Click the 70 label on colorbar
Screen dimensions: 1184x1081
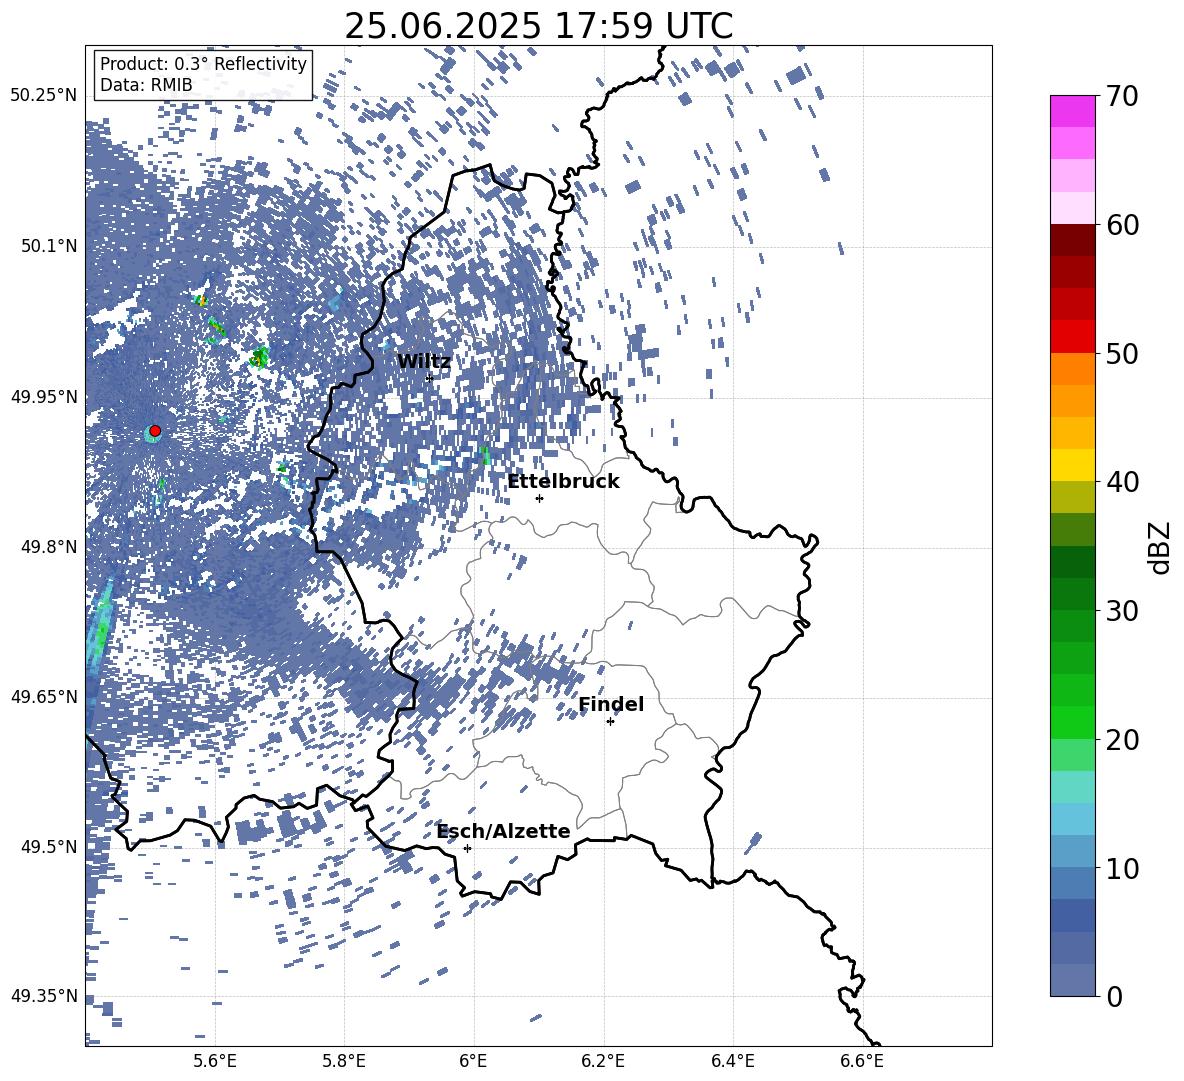[x=1121, y=97]
